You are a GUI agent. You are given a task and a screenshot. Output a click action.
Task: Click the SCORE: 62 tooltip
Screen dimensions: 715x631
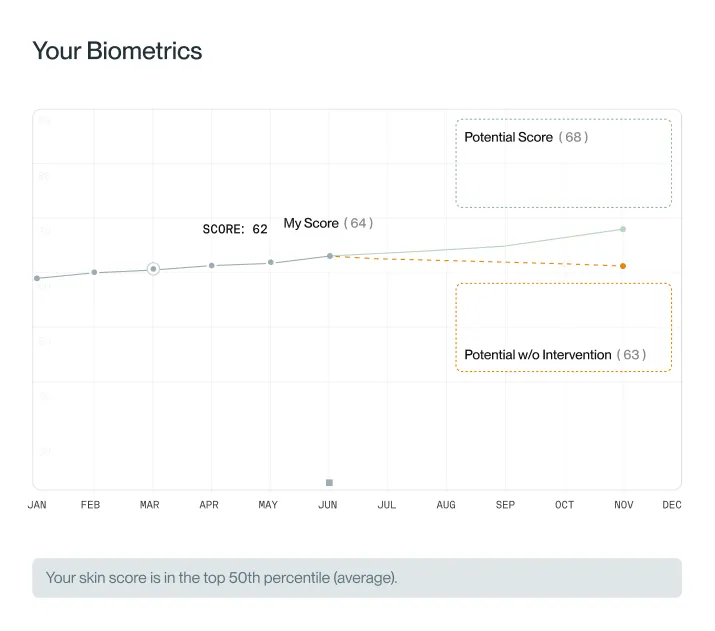pos(235,230)
